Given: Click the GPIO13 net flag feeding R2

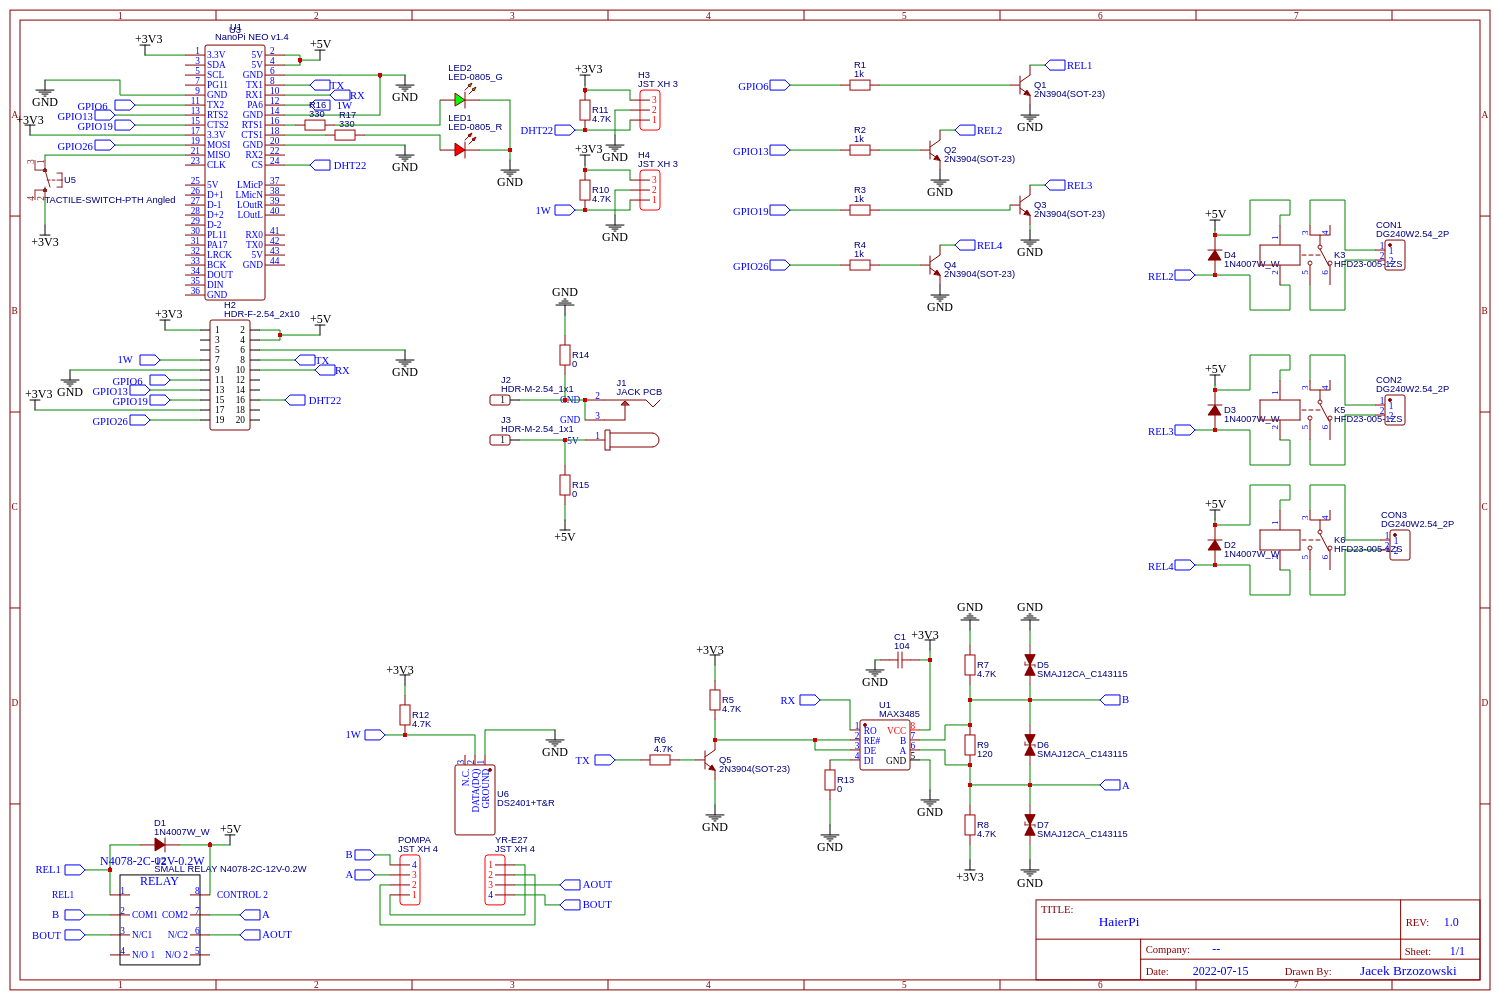Looking at the screenshot, I should point(780,150).
